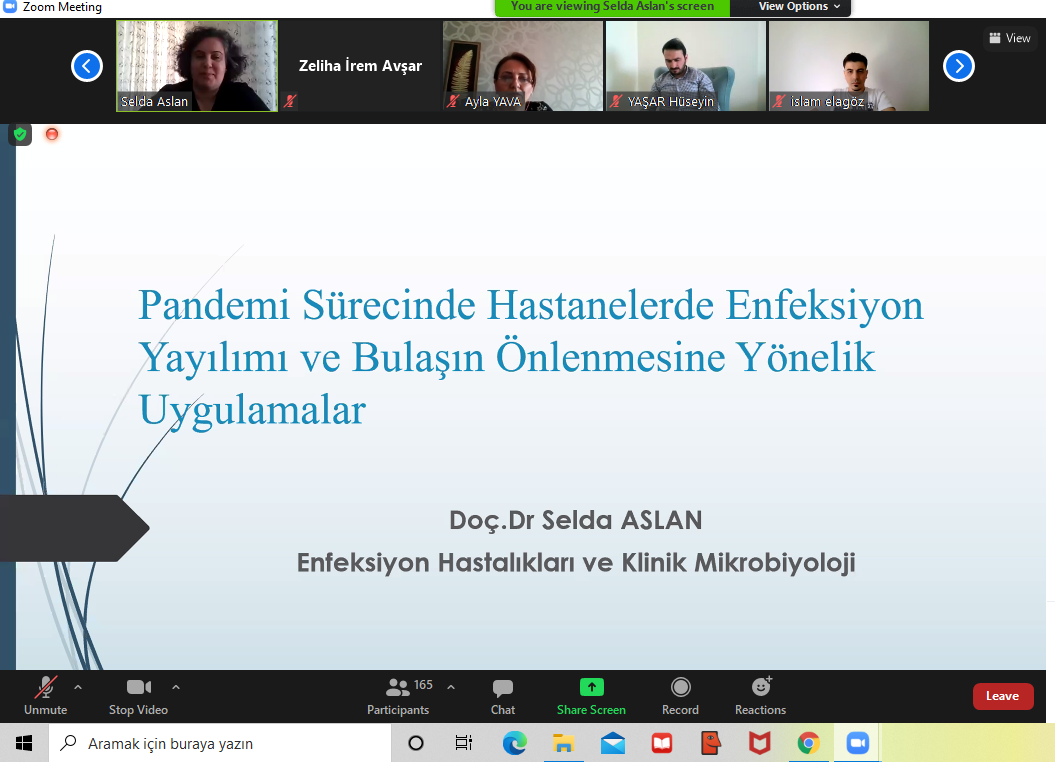Show previous participants with left arrow
This screenshot has width=1055, height=762.
click(87, 66)
